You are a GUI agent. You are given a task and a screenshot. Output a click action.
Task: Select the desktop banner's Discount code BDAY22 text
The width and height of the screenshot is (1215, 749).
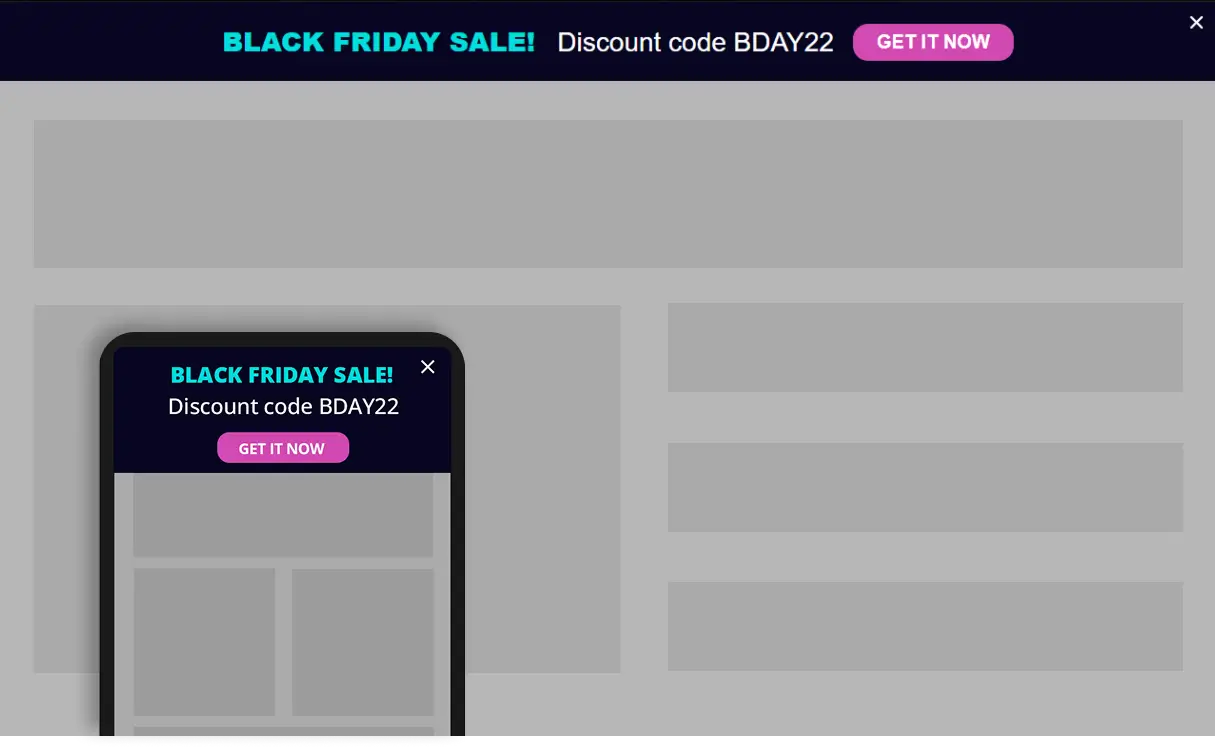pos(695,42)
